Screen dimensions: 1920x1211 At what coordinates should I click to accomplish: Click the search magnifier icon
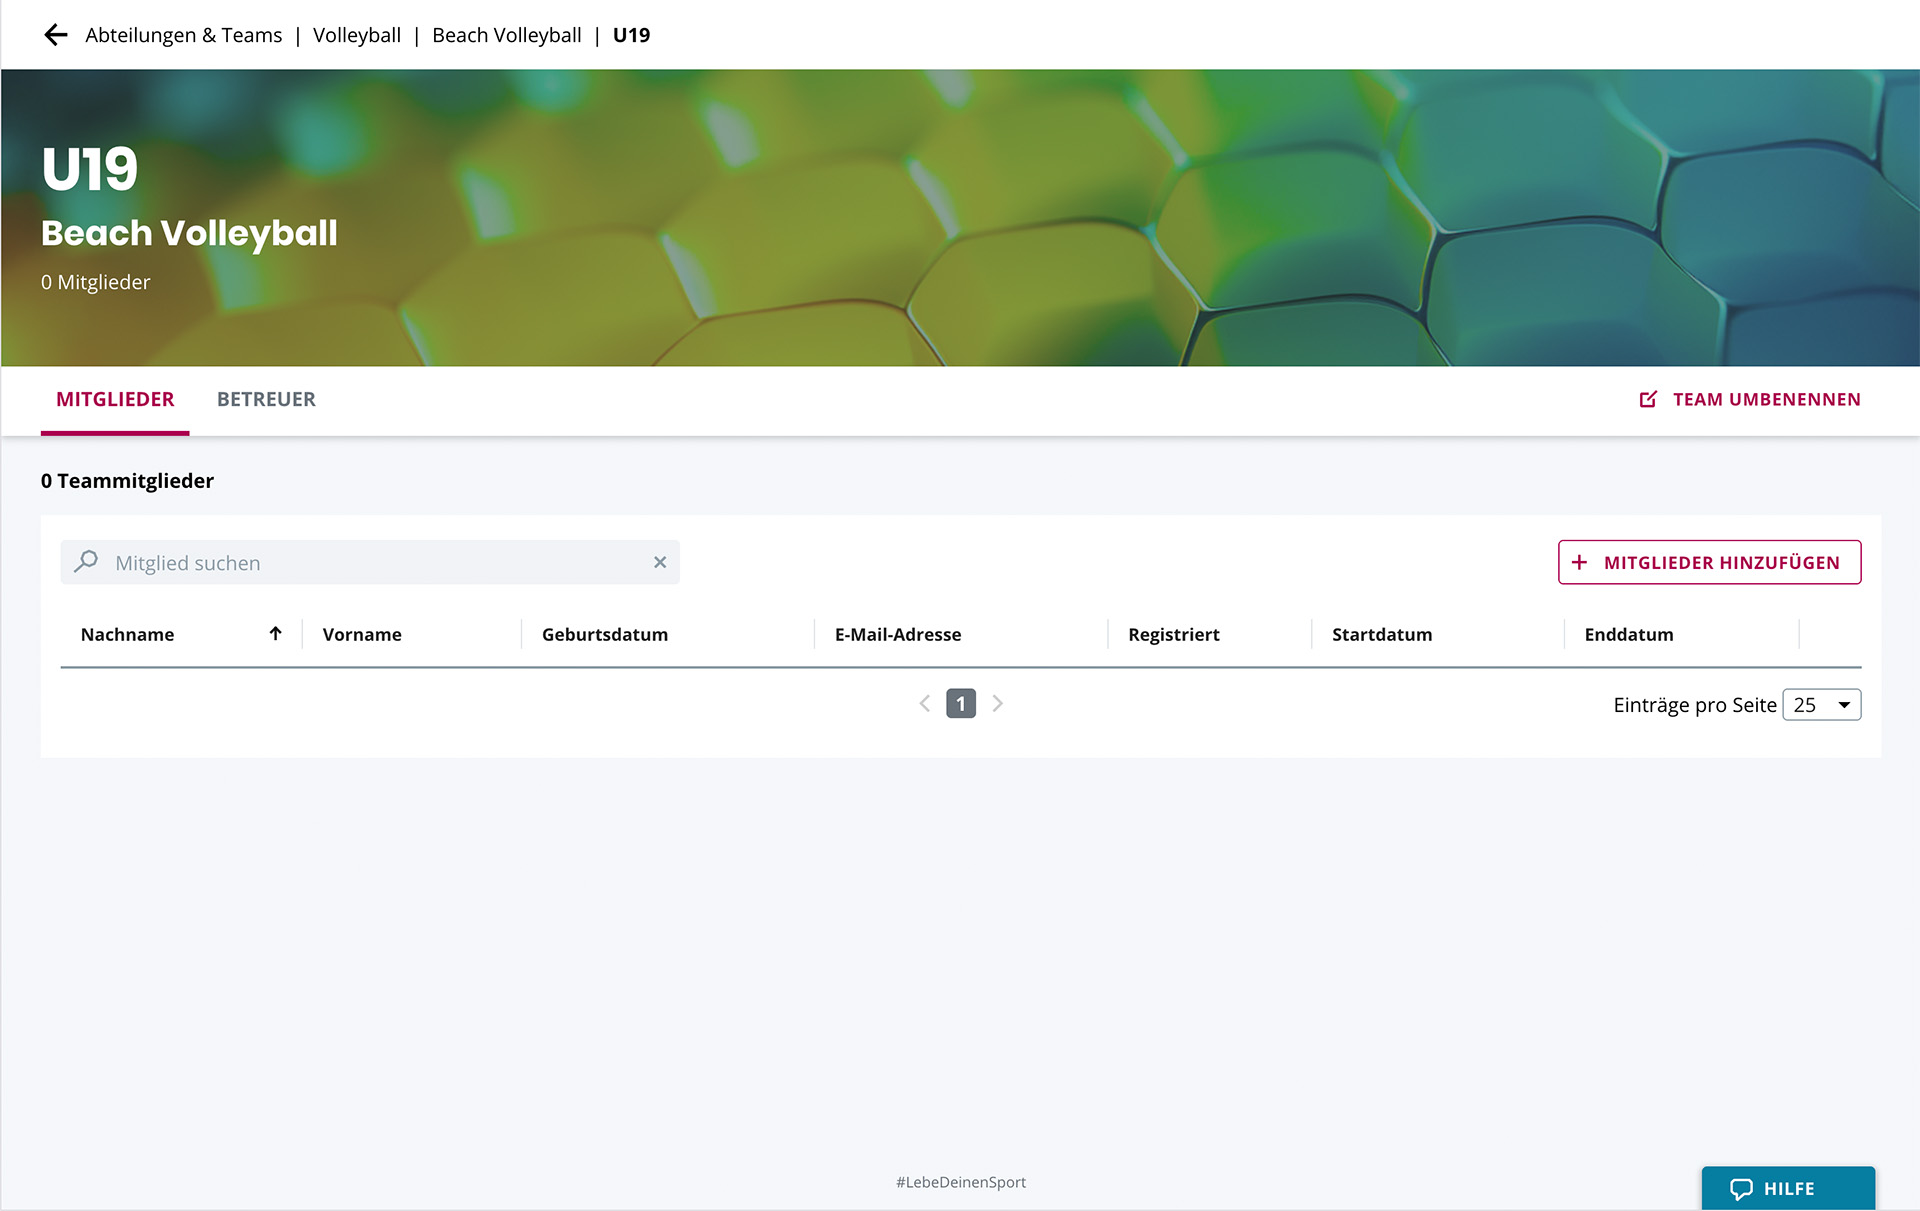coord(86,562)
